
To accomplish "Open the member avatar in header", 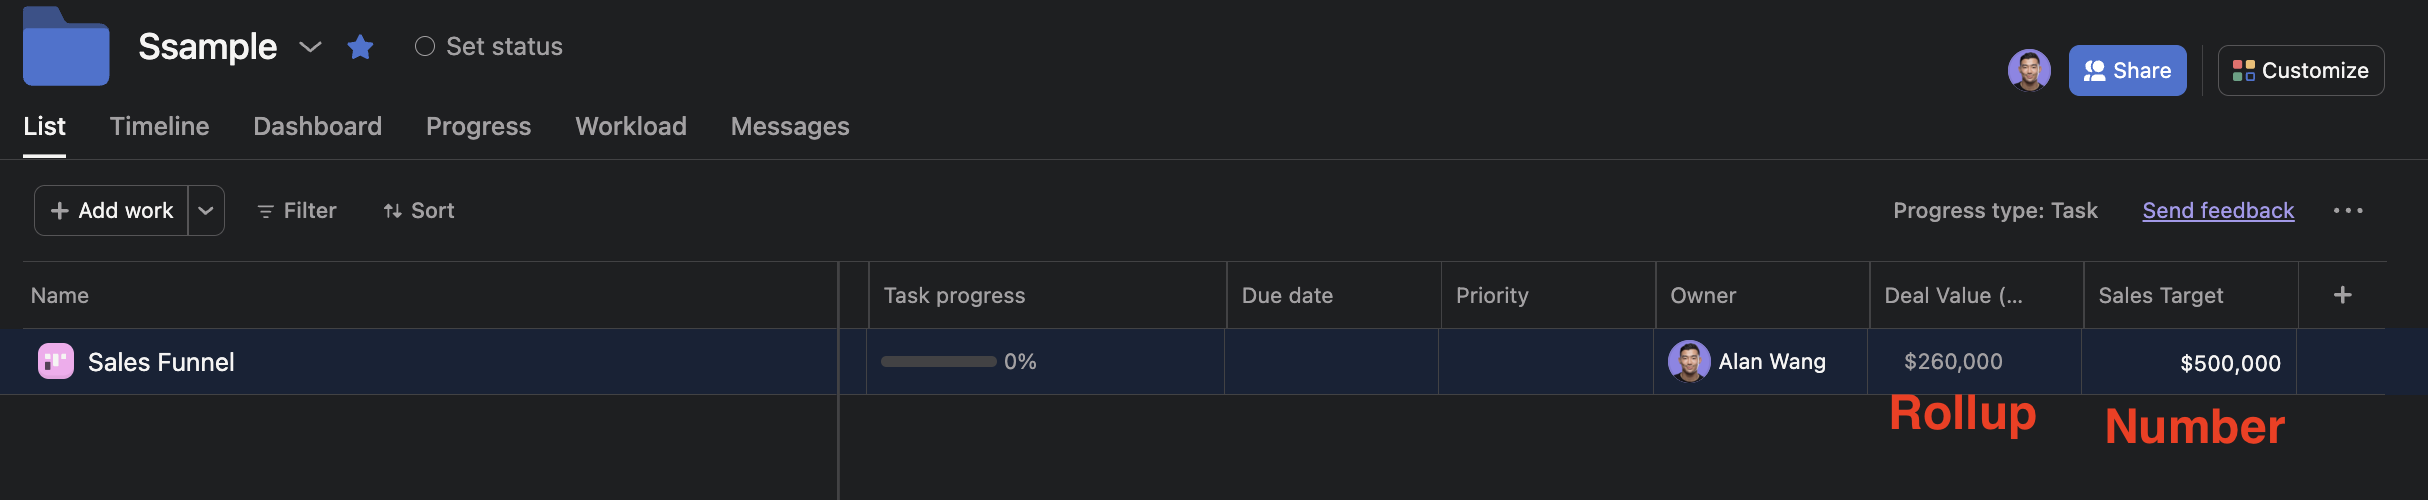I will click(2028, 70).
